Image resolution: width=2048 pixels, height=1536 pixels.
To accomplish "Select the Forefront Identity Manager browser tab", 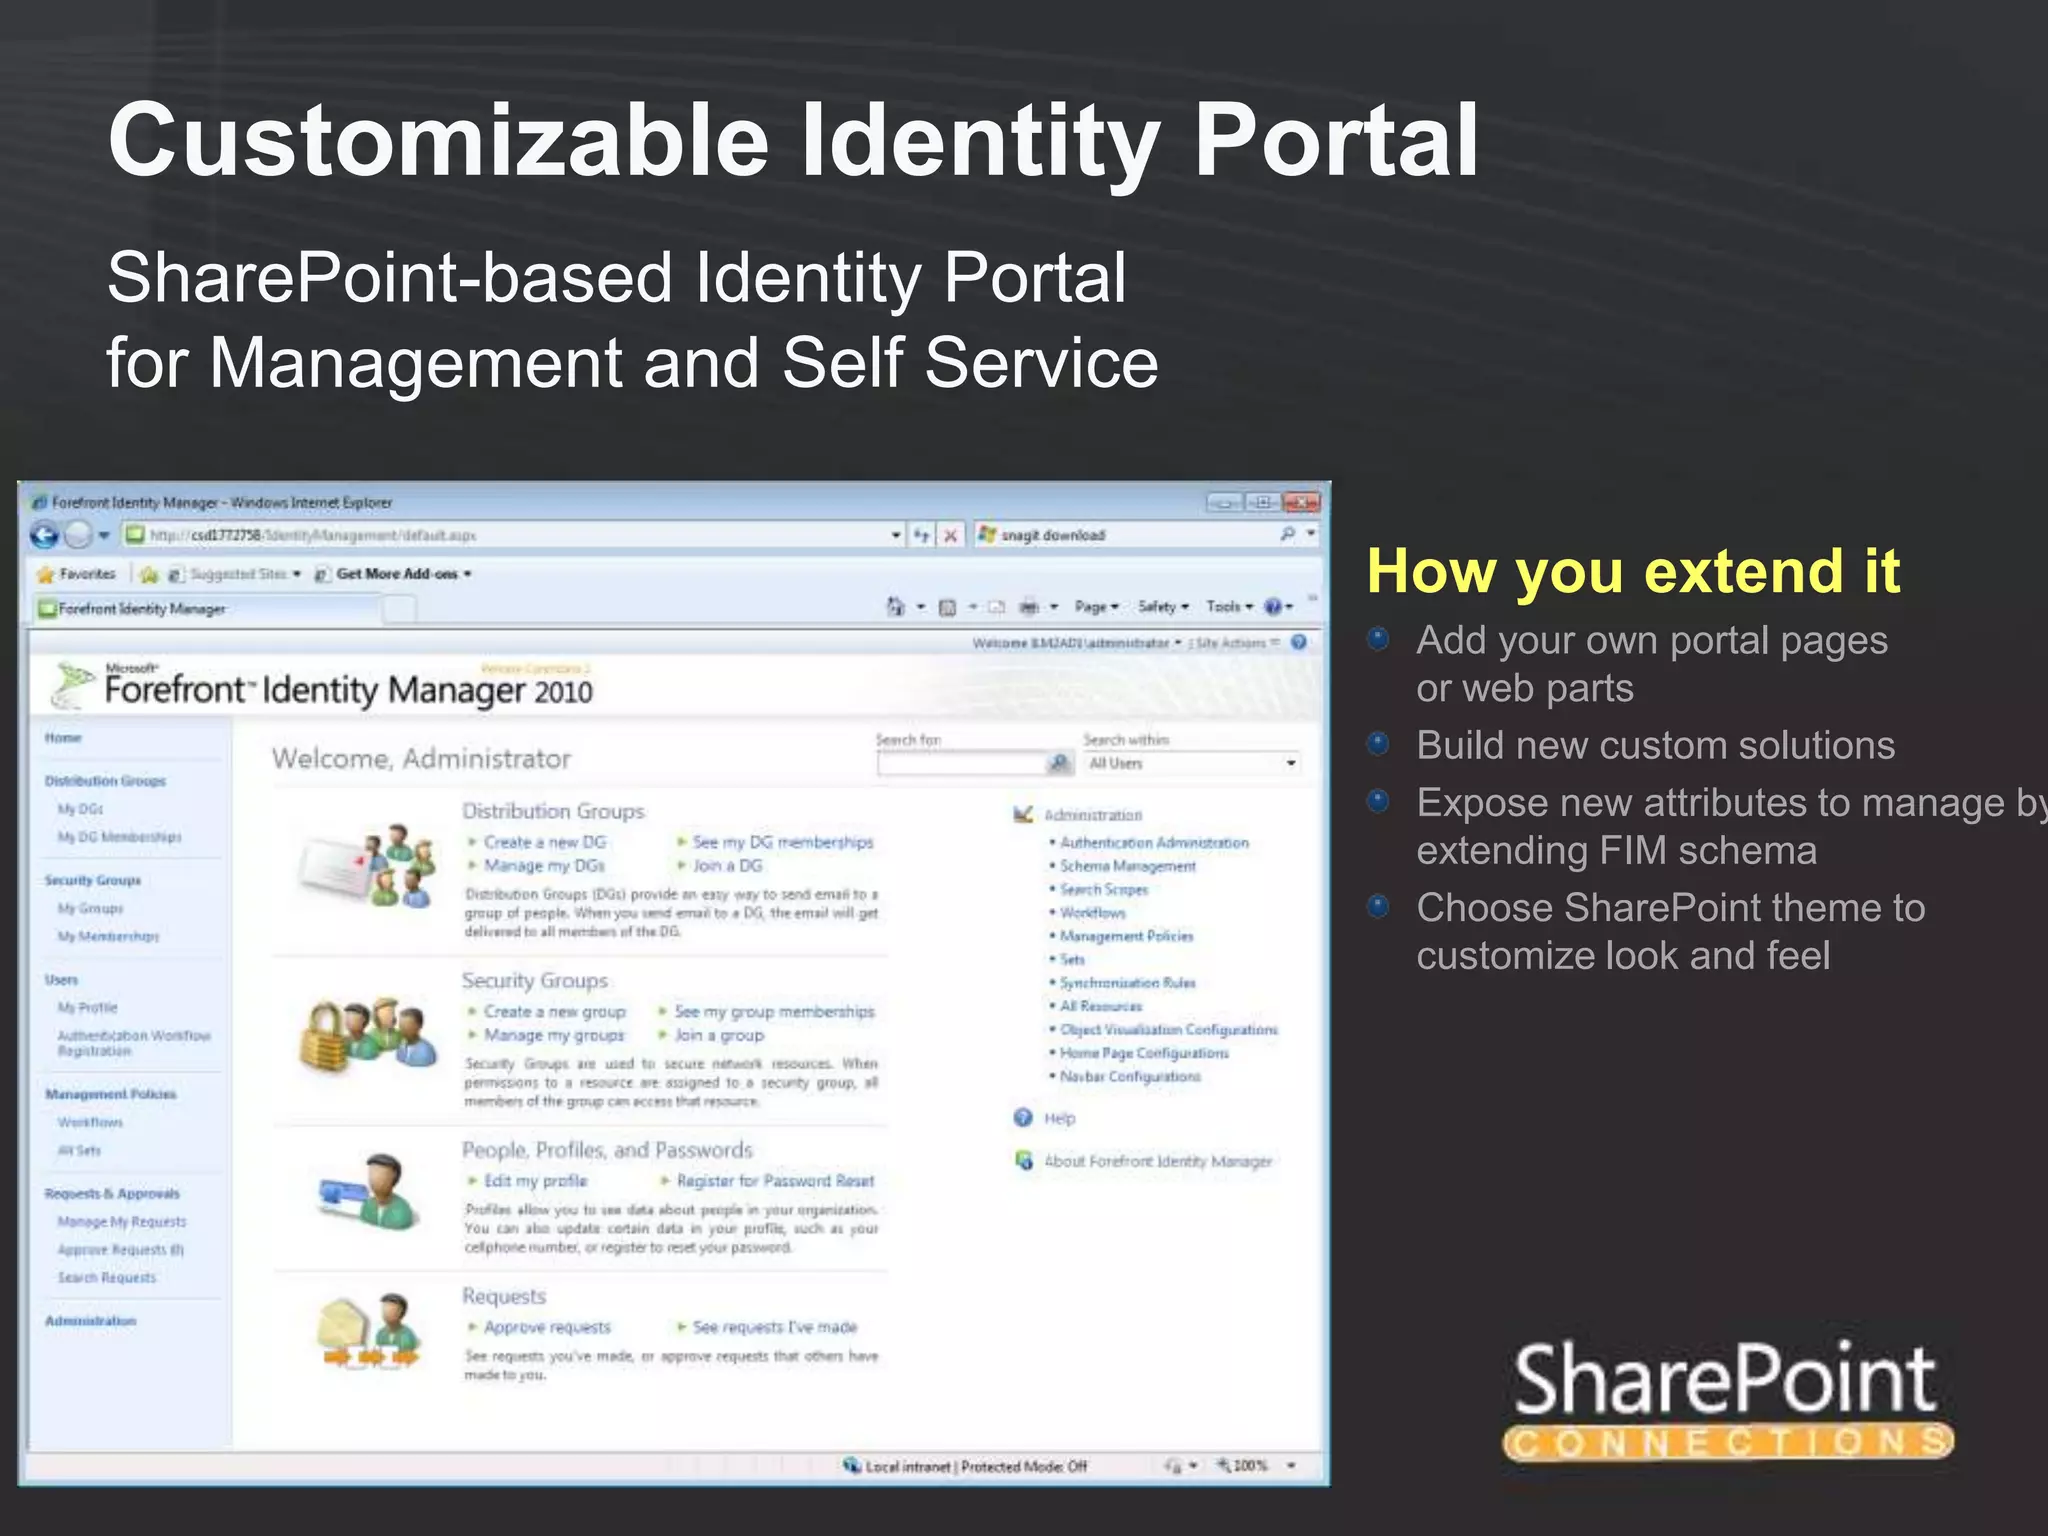I will (208, 608).
